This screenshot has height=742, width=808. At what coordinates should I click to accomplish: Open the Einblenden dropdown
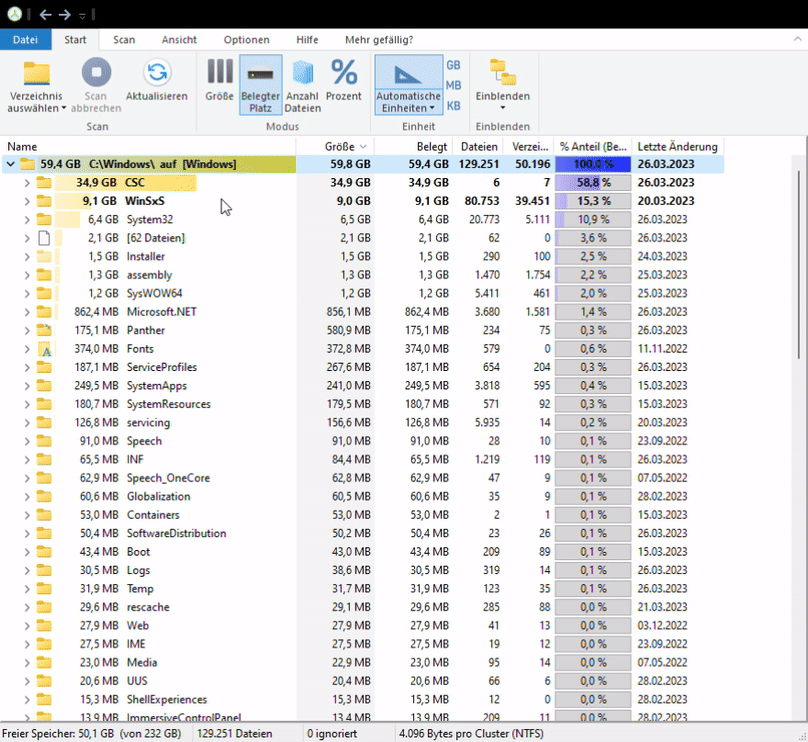pyautogui.click(x=502, y=85)
